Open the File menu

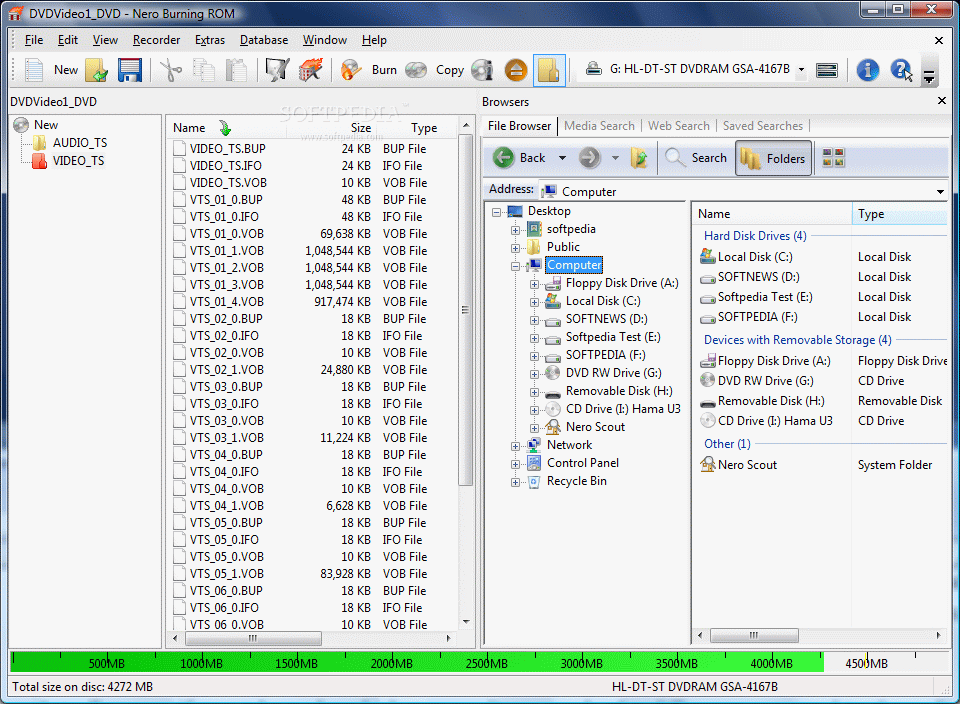(x=34, y=40)
